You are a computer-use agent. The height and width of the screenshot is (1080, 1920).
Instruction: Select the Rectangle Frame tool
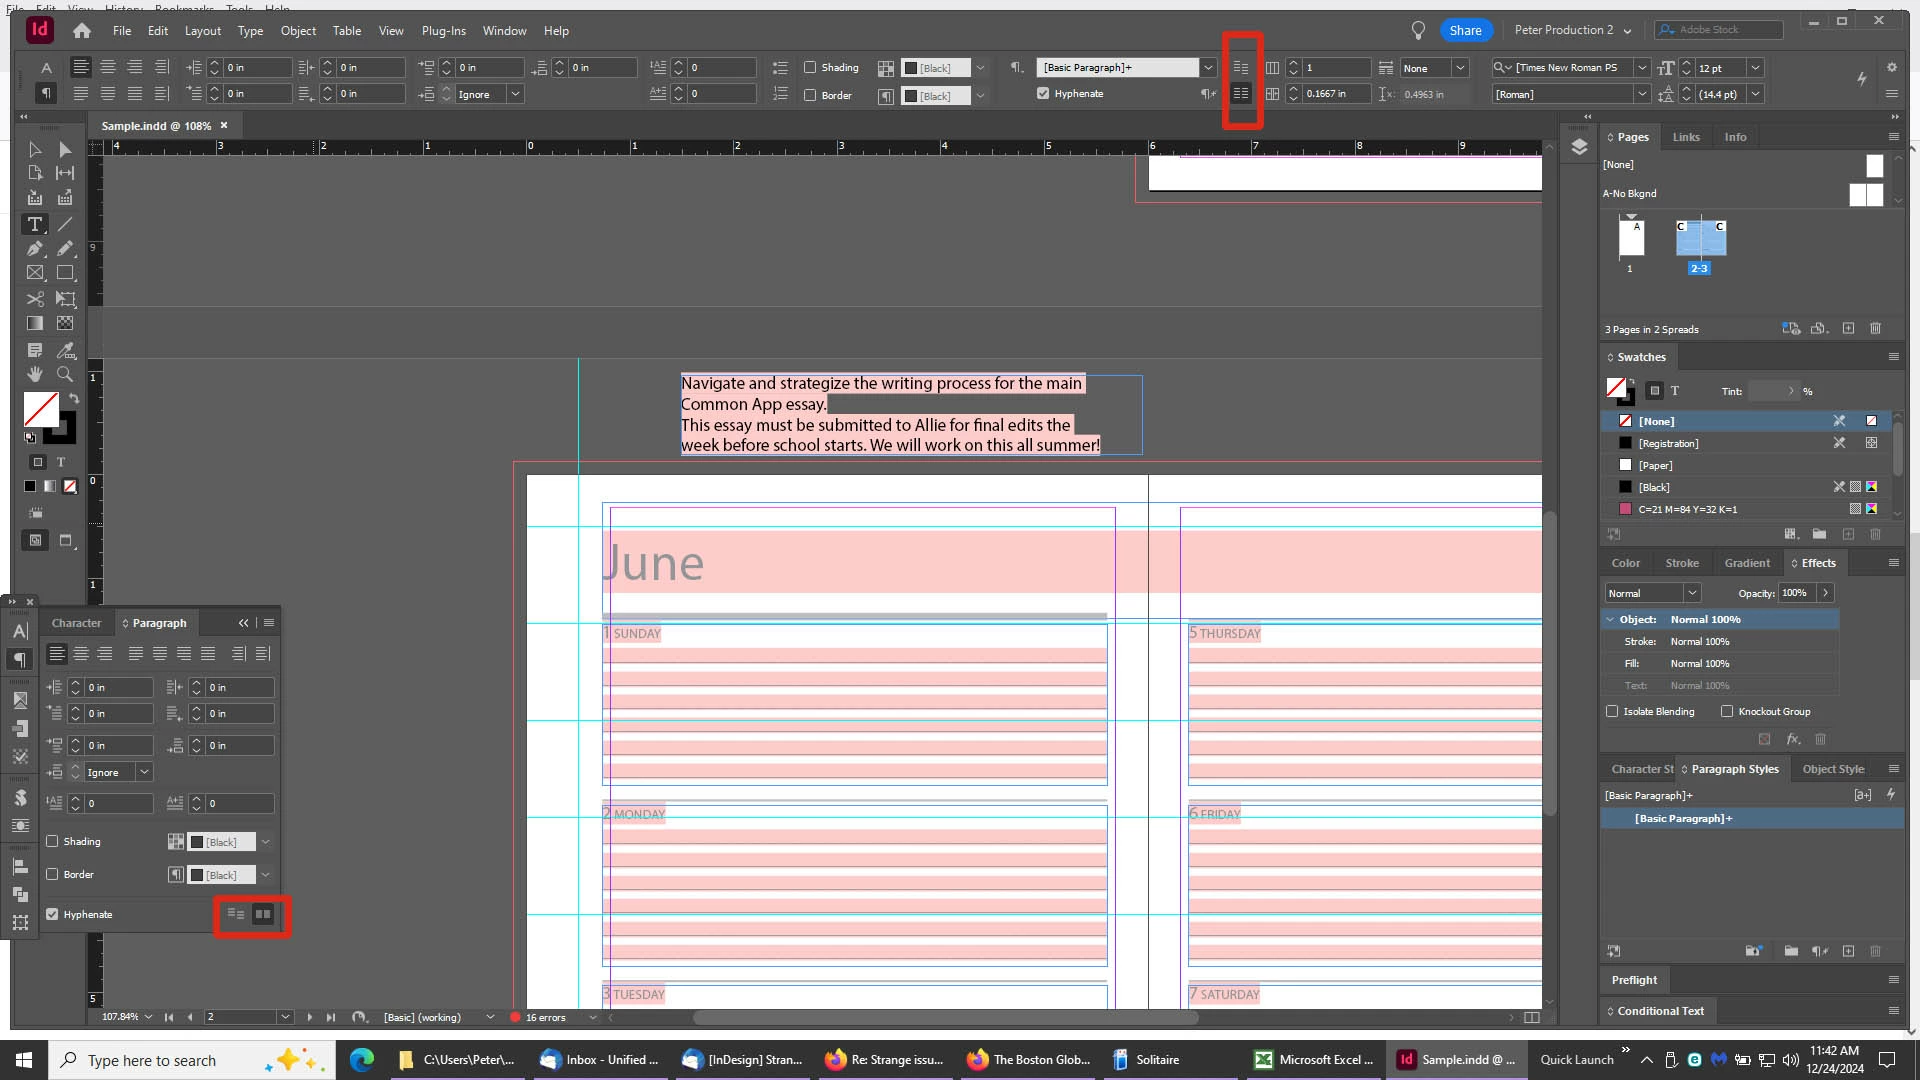tap(35, 272)
